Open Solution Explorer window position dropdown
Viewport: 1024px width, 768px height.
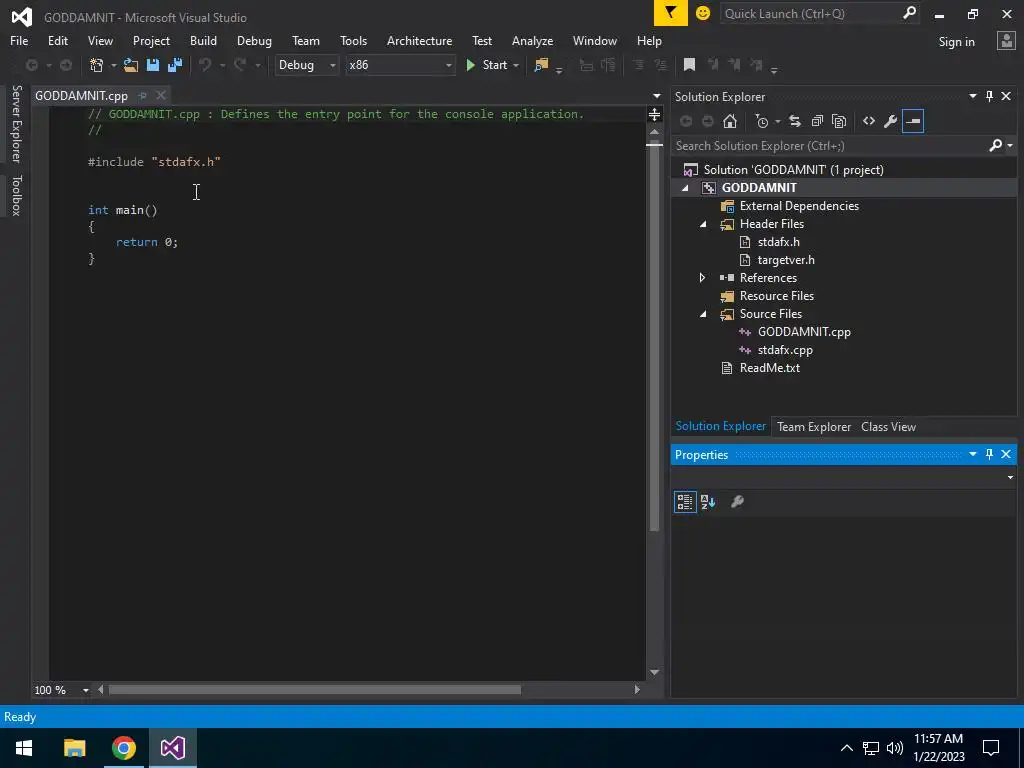[972, 96]
